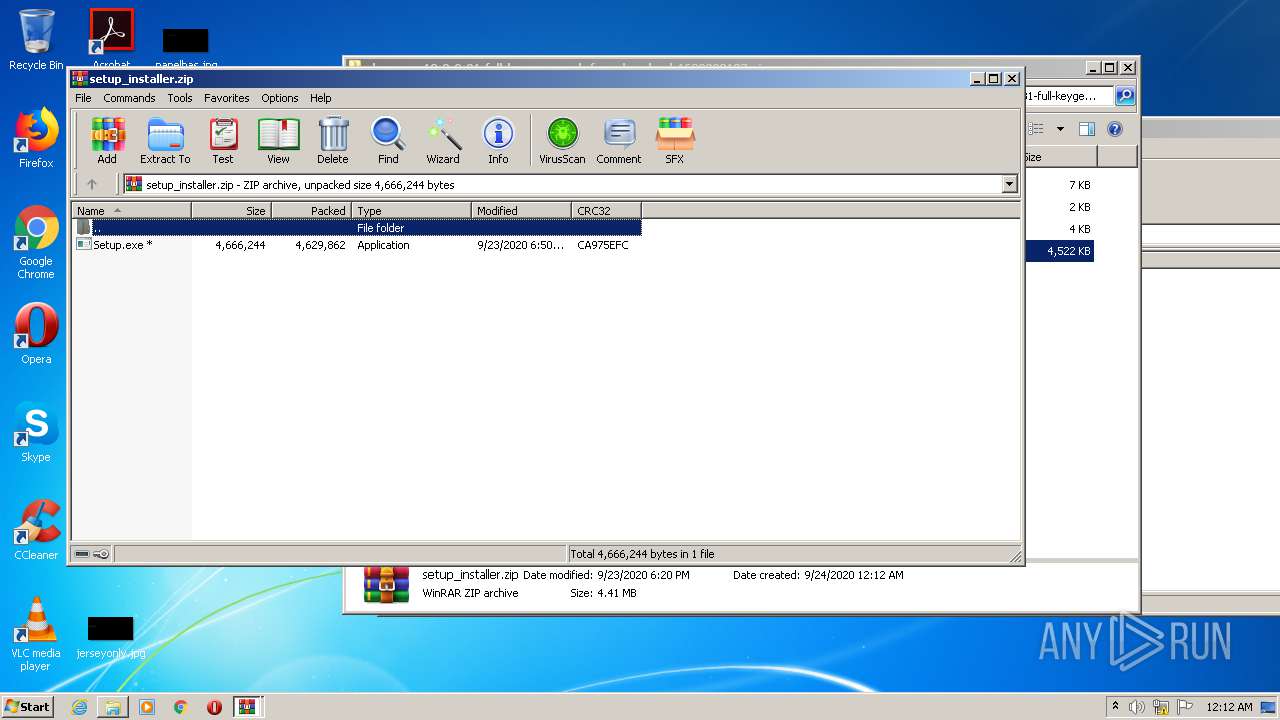Launch the Wizard wand tool
This screenshot has width=1280, height=720.
(443, 140)
